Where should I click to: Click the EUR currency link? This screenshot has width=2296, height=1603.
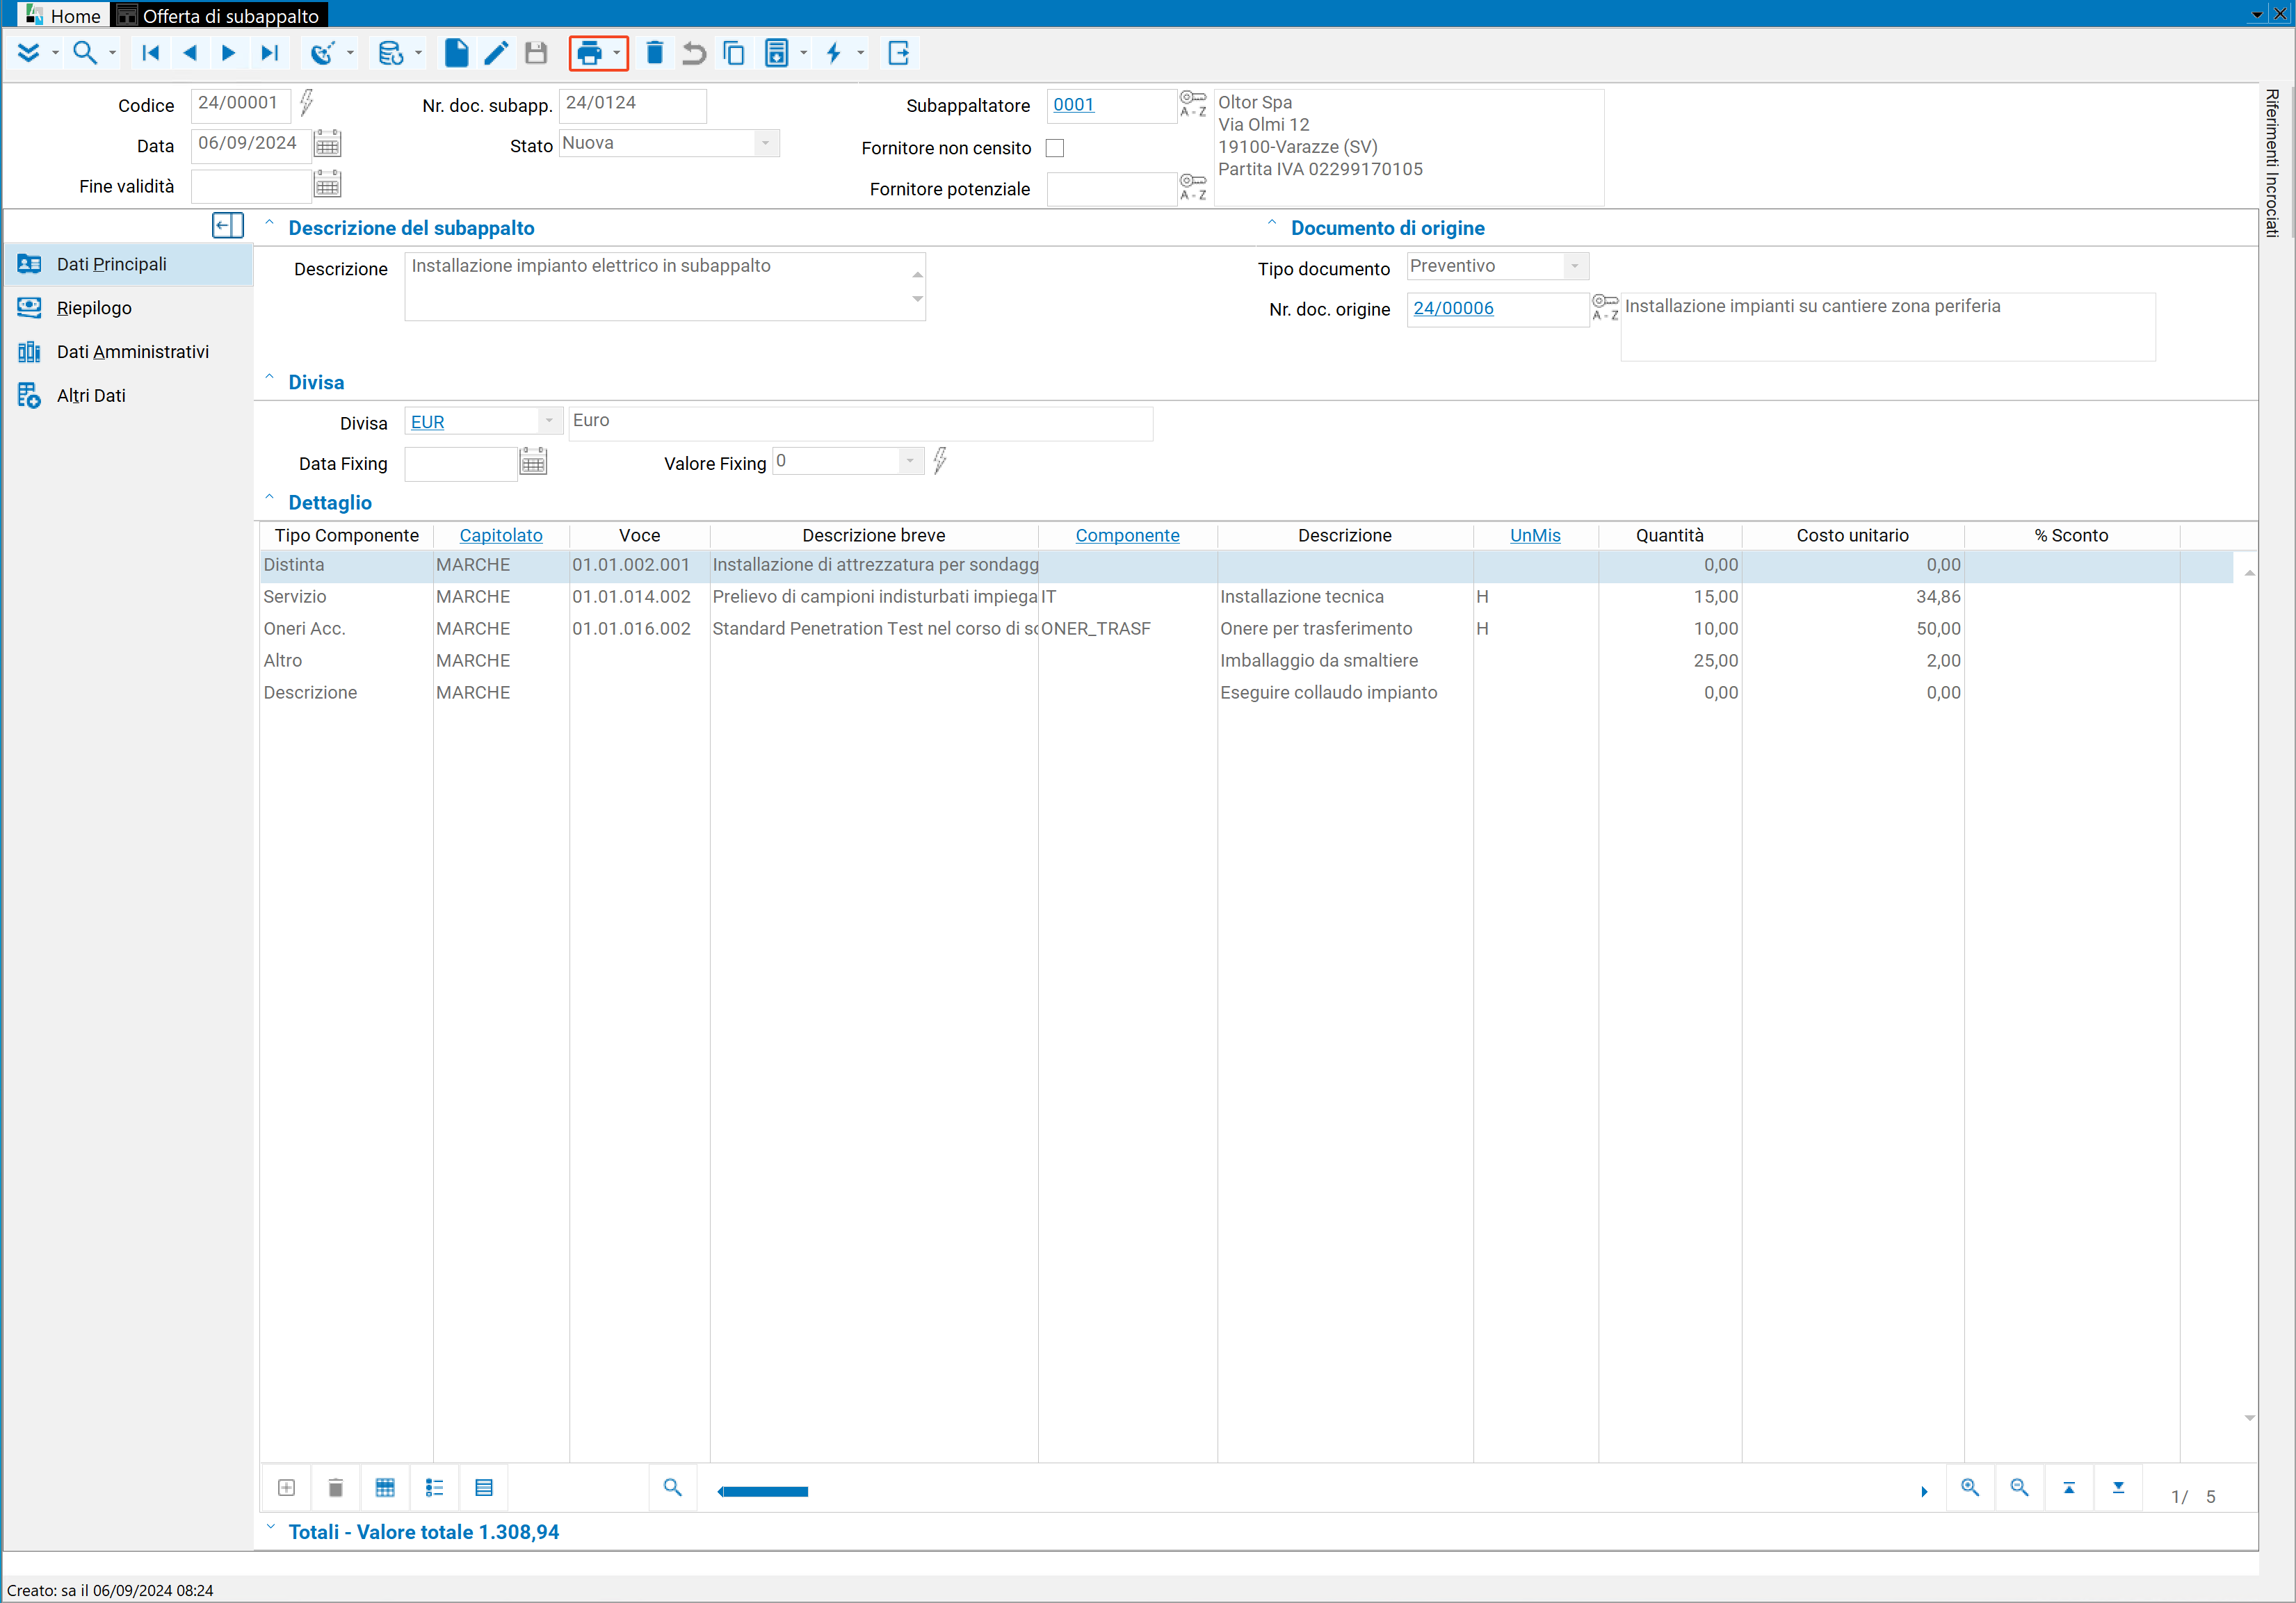pos(427,422)
